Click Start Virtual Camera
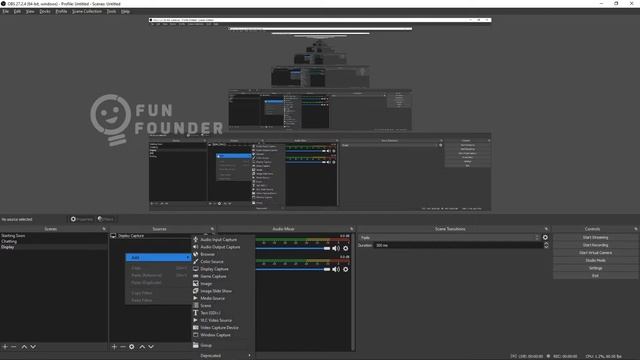 [596, 253]
